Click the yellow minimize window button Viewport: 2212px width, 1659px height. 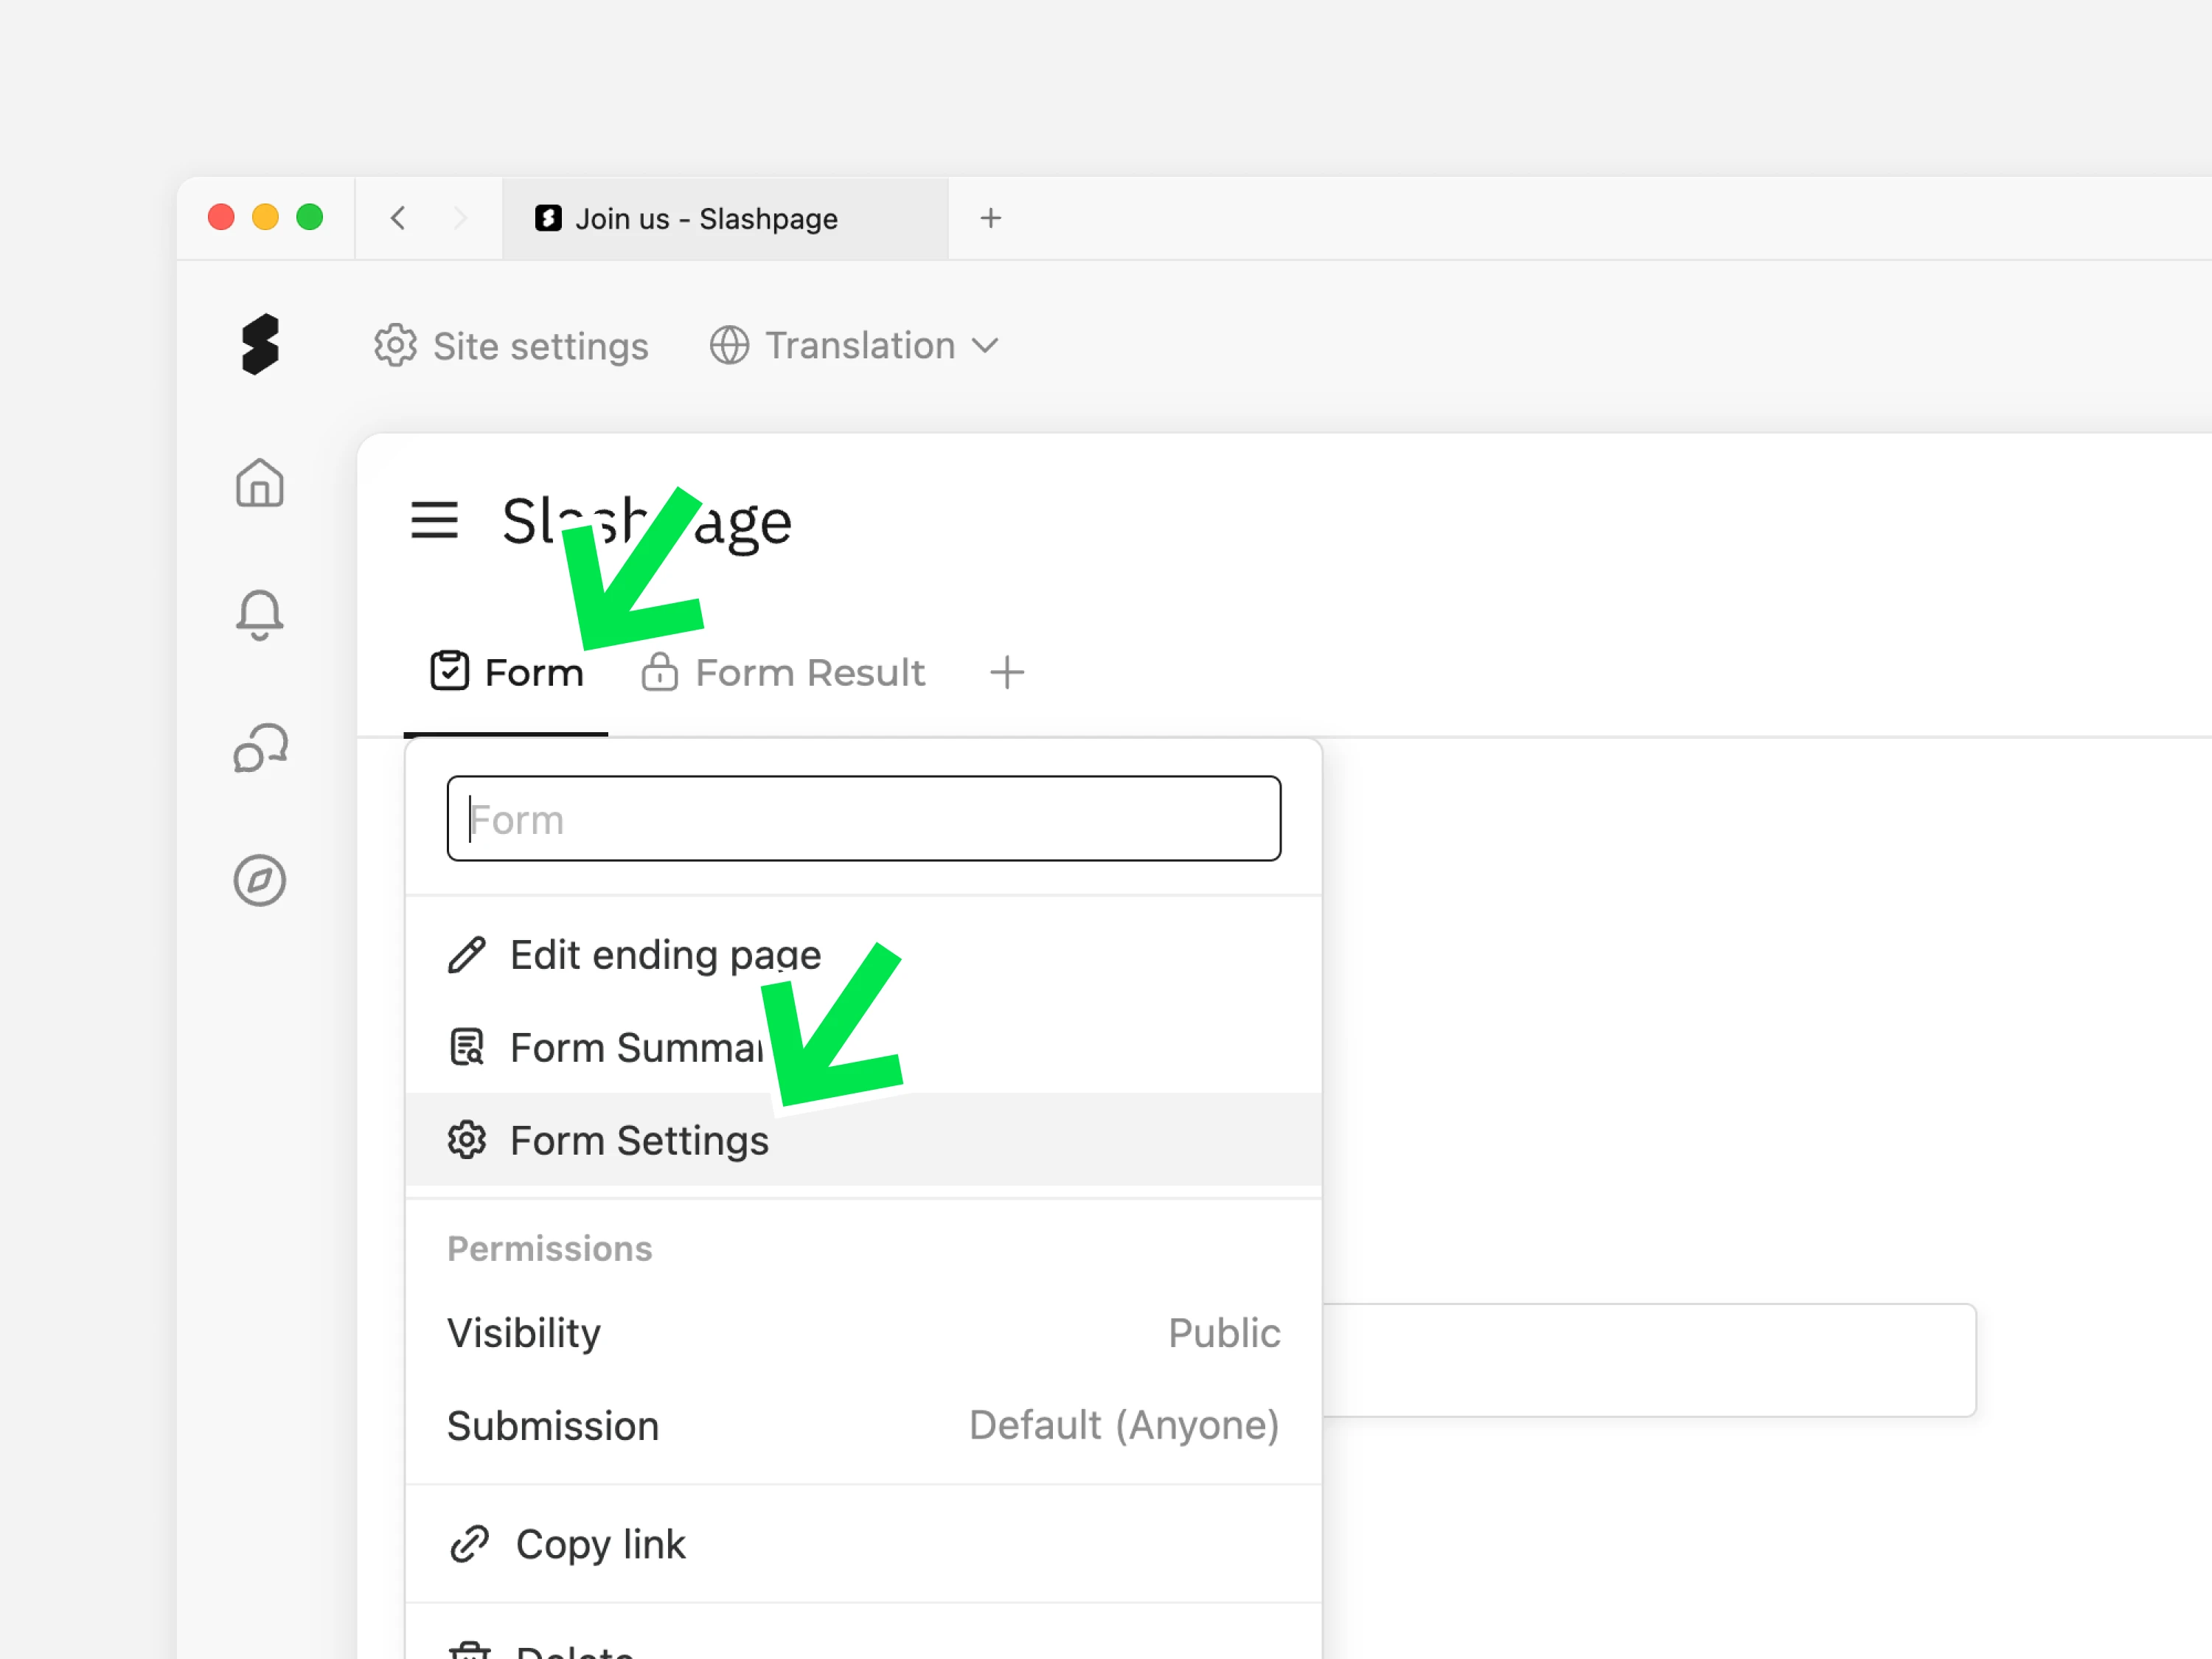click(265, 217)
